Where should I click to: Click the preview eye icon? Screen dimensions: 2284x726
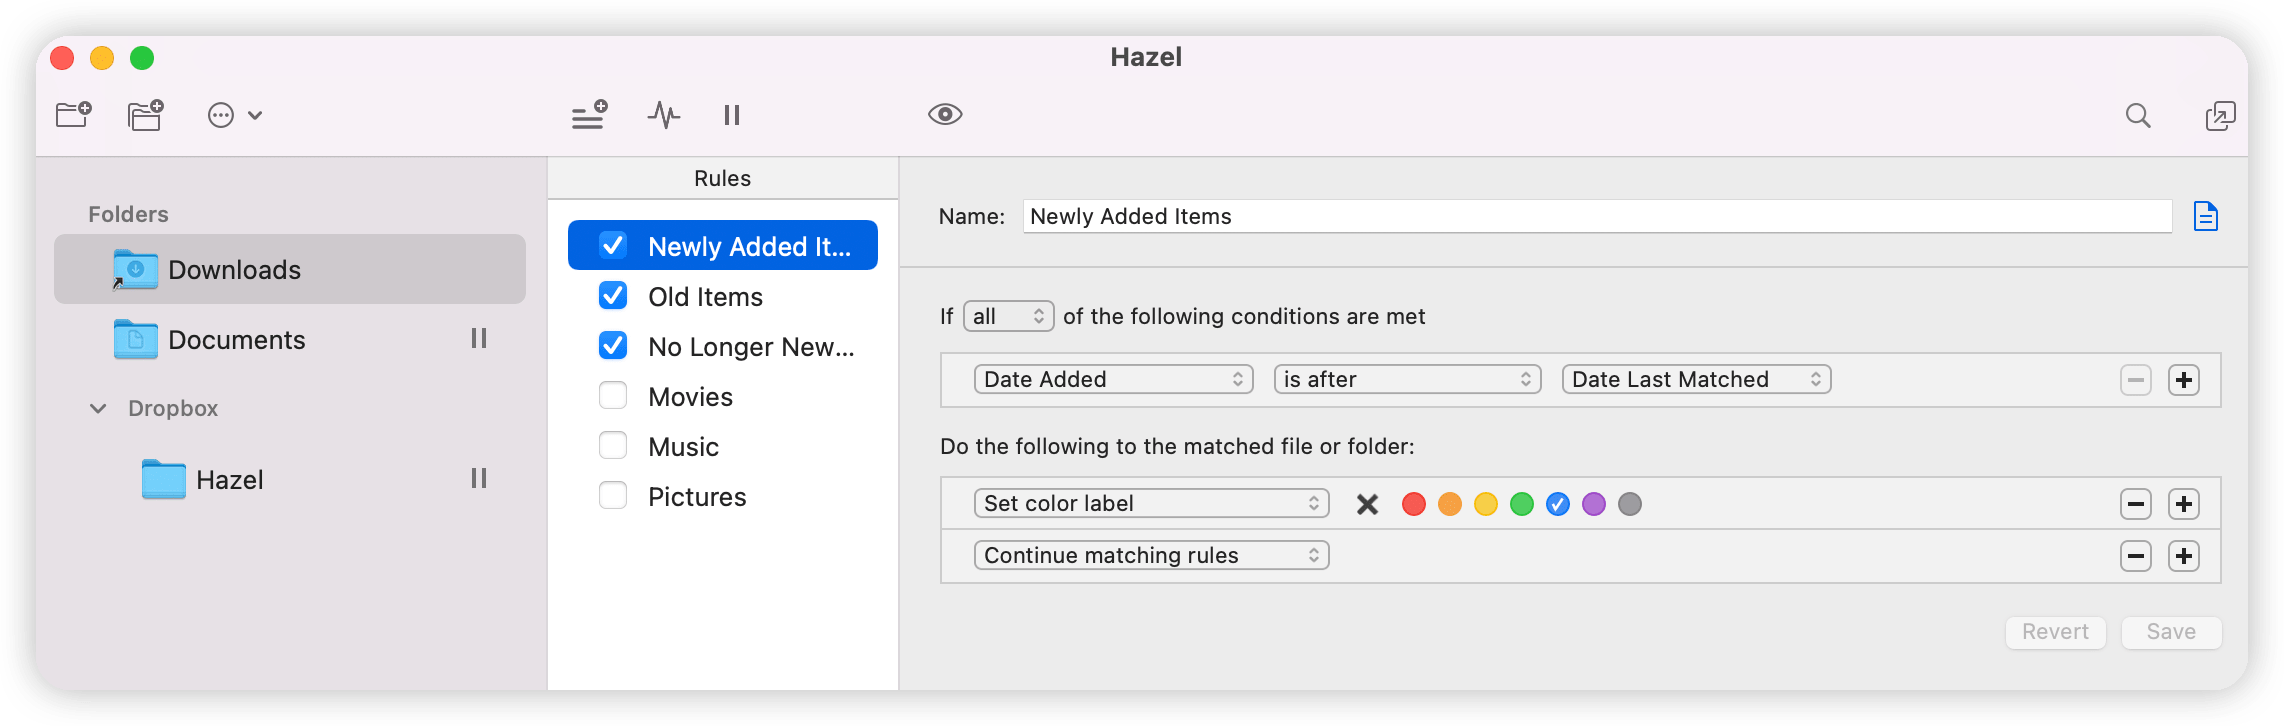pos(945,114)
